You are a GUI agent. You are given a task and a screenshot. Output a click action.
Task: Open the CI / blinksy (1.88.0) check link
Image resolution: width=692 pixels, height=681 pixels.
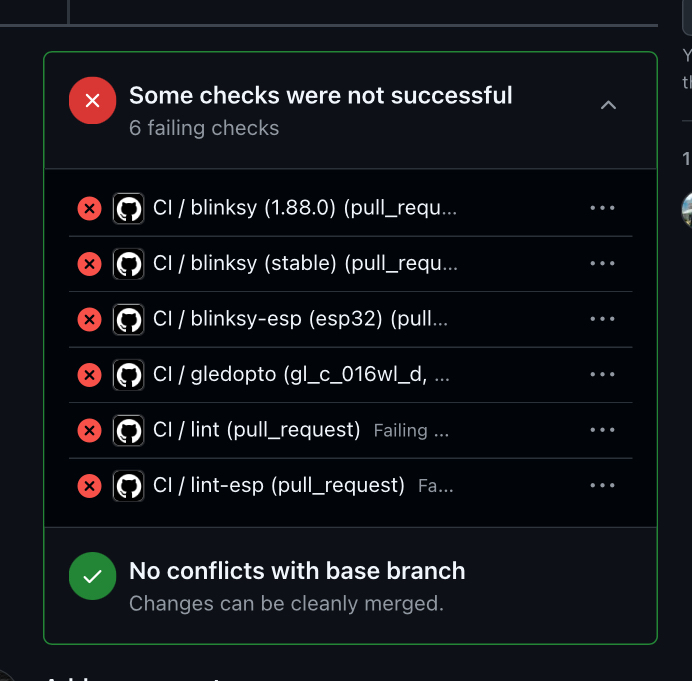(305, 208)
